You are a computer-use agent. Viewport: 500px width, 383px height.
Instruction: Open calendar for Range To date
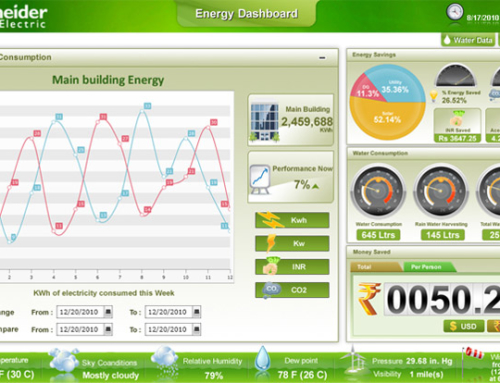(x=197, y=312)
